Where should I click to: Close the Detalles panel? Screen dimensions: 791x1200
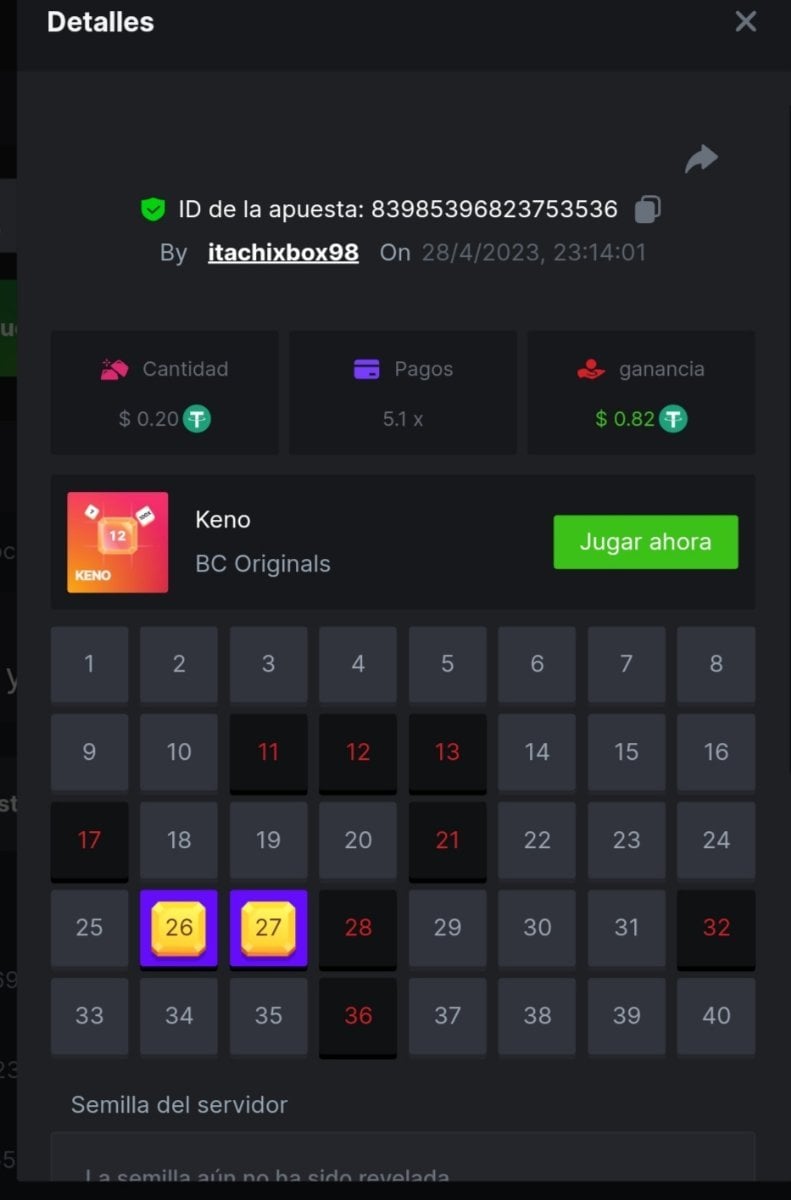[x=746, y=21]
